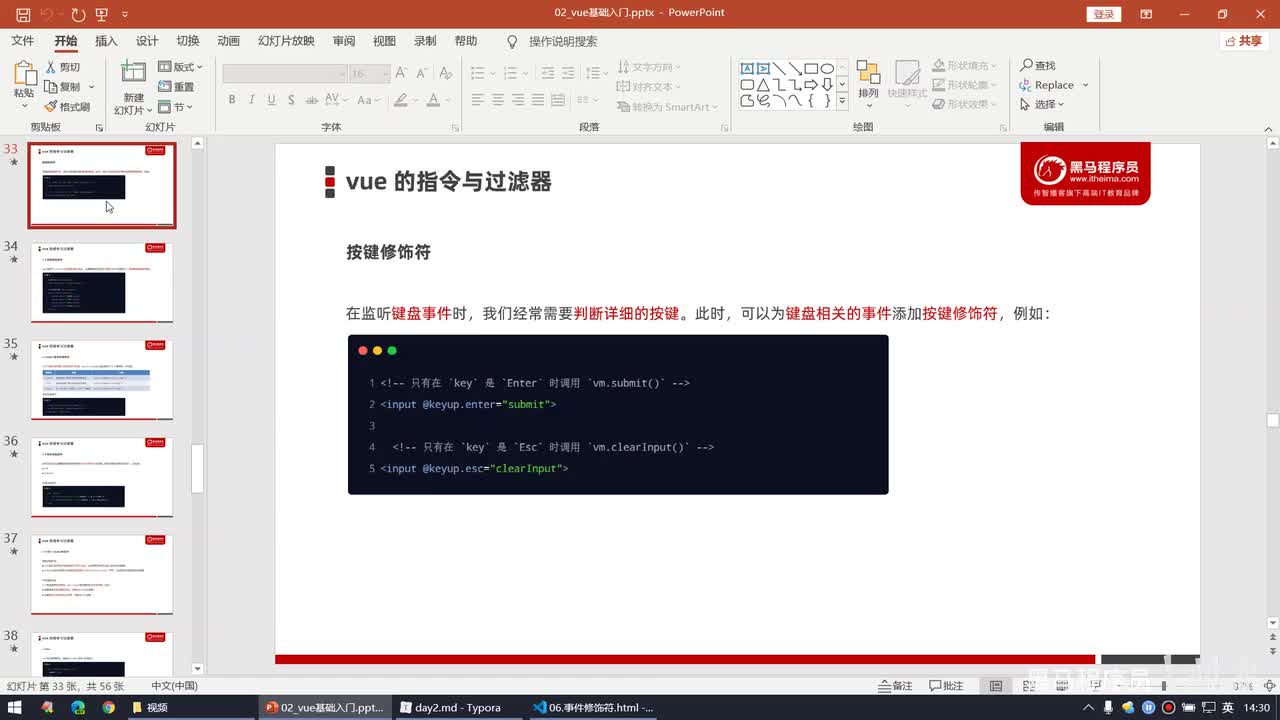Toggle Normal view button in status bar
Viewport: 1280px width, 720px height.
tap(995, 686)
